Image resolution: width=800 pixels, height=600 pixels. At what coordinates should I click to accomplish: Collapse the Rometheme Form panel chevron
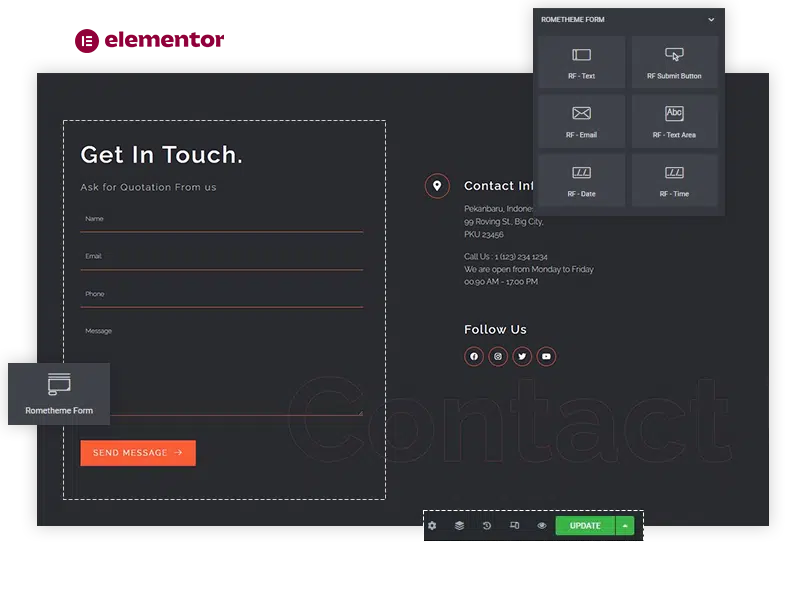click(x=711, y=20)
